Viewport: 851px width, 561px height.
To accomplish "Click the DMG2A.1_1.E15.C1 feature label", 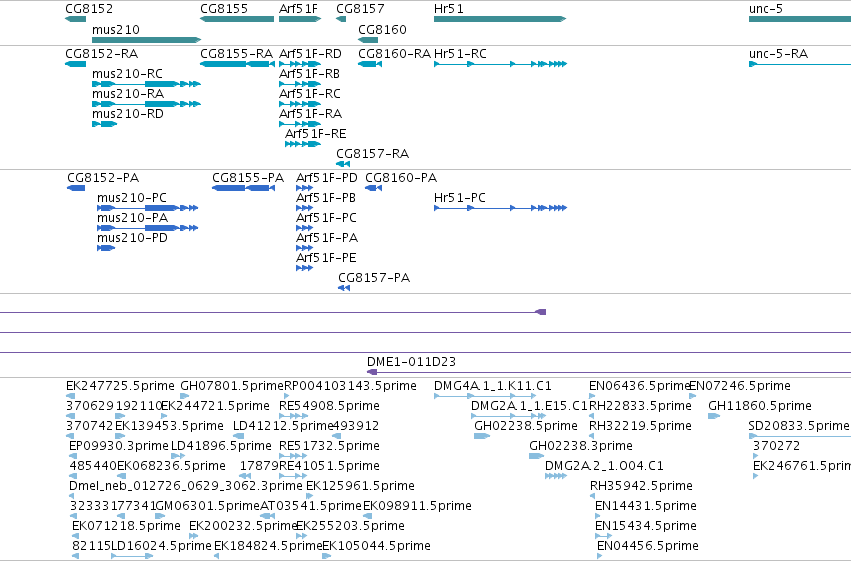I will 529,406.
